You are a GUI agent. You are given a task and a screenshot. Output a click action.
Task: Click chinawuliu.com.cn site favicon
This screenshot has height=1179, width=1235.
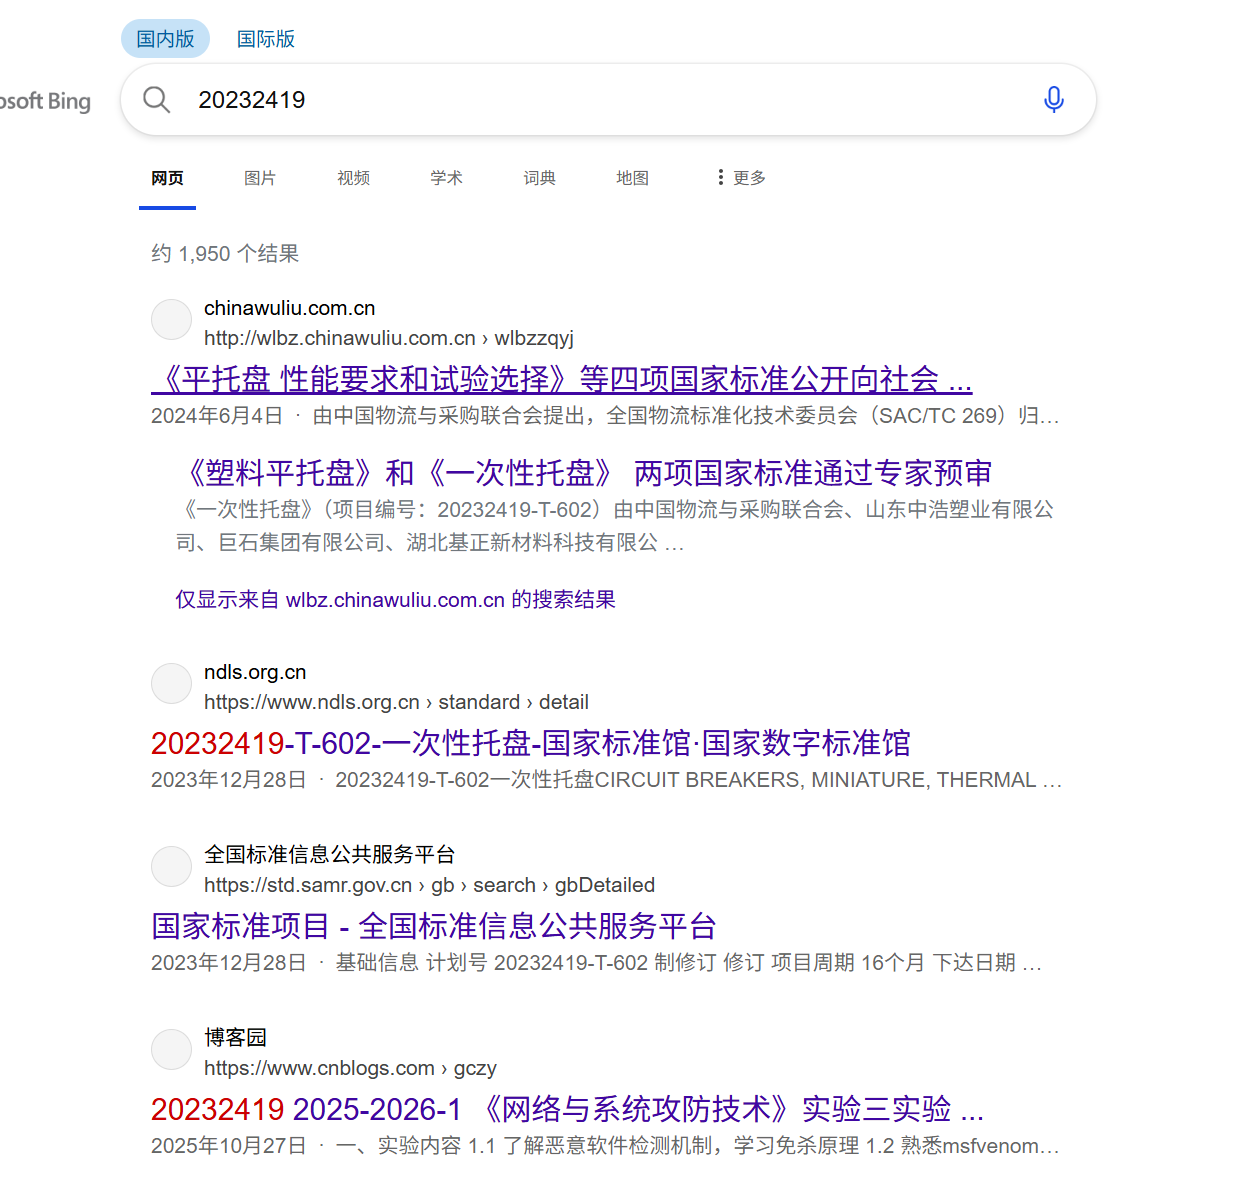[171, 319]
